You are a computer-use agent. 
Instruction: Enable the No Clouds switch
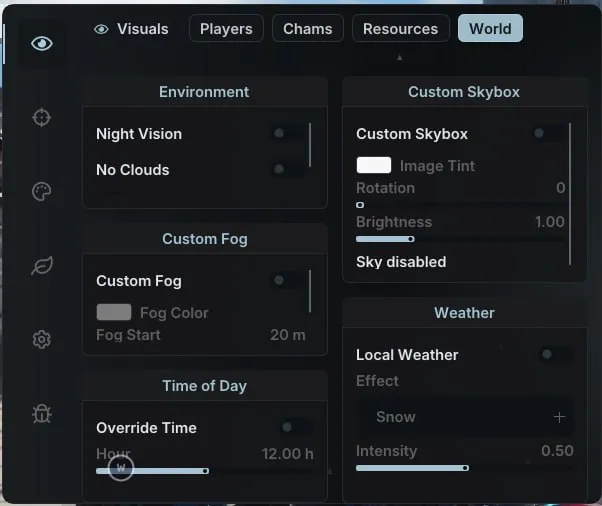pyautogui.click(x=288, y=169)
